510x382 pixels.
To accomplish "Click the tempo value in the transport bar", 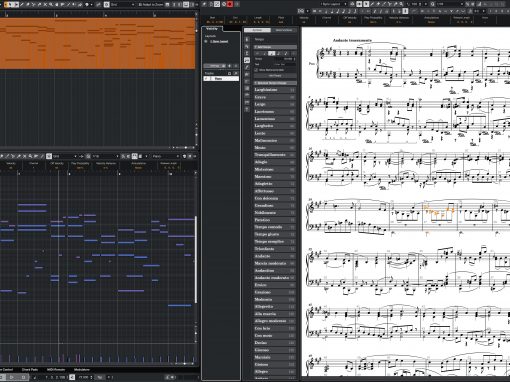I will point(85,377).
